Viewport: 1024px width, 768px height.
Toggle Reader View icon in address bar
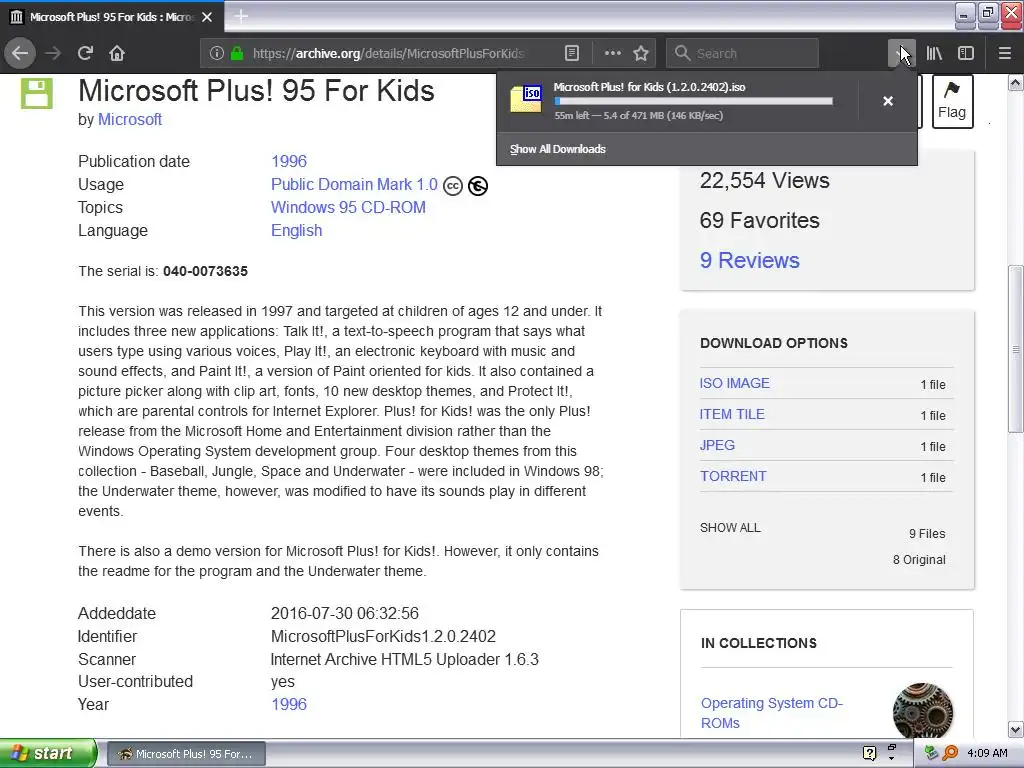tap(571, 53)
